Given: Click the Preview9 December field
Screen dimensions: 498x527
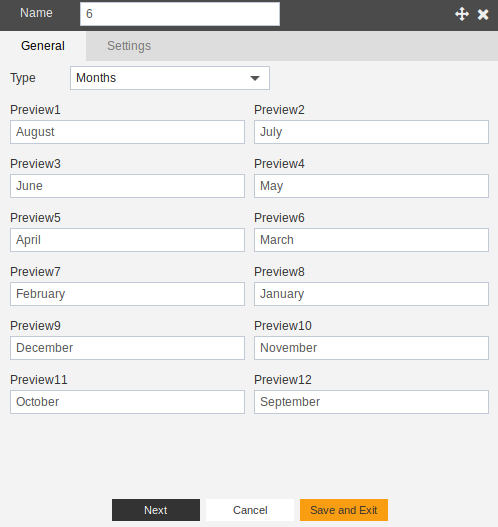Looking at the screenshot, I should coord(127,348).
